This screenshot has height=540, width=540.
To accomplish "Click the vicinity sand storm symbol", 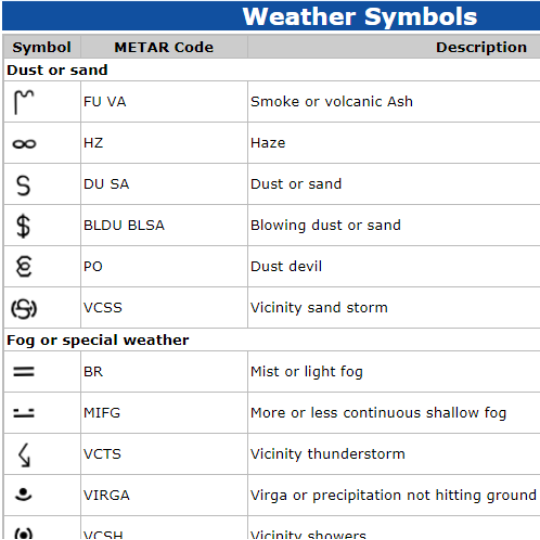I will (x=24, y=309).
